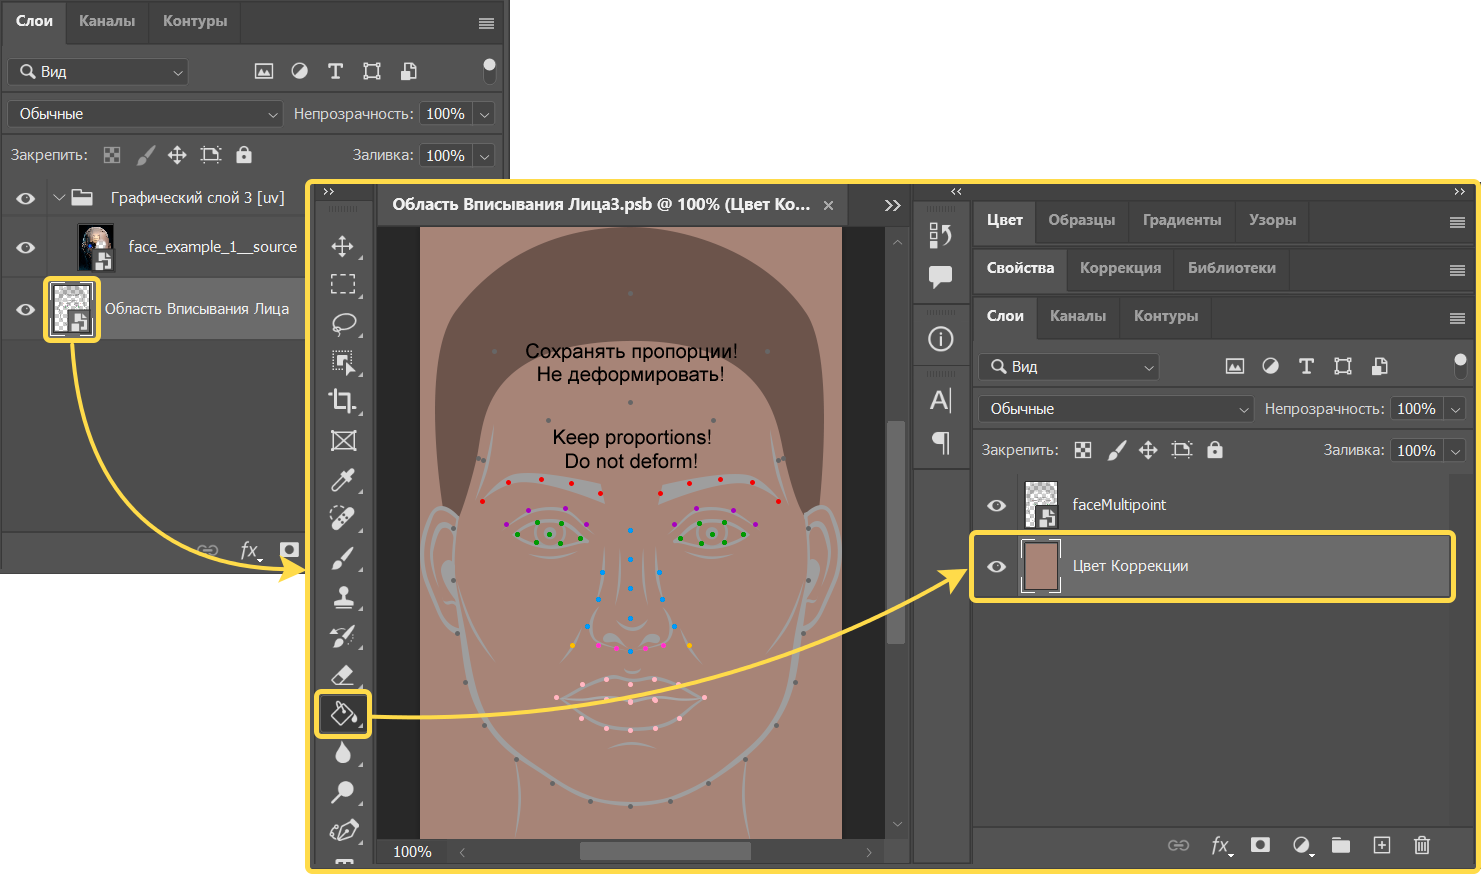1481x874 pixels.
Task: Switch to the Градиенты tab
Action: point(1181,220)
